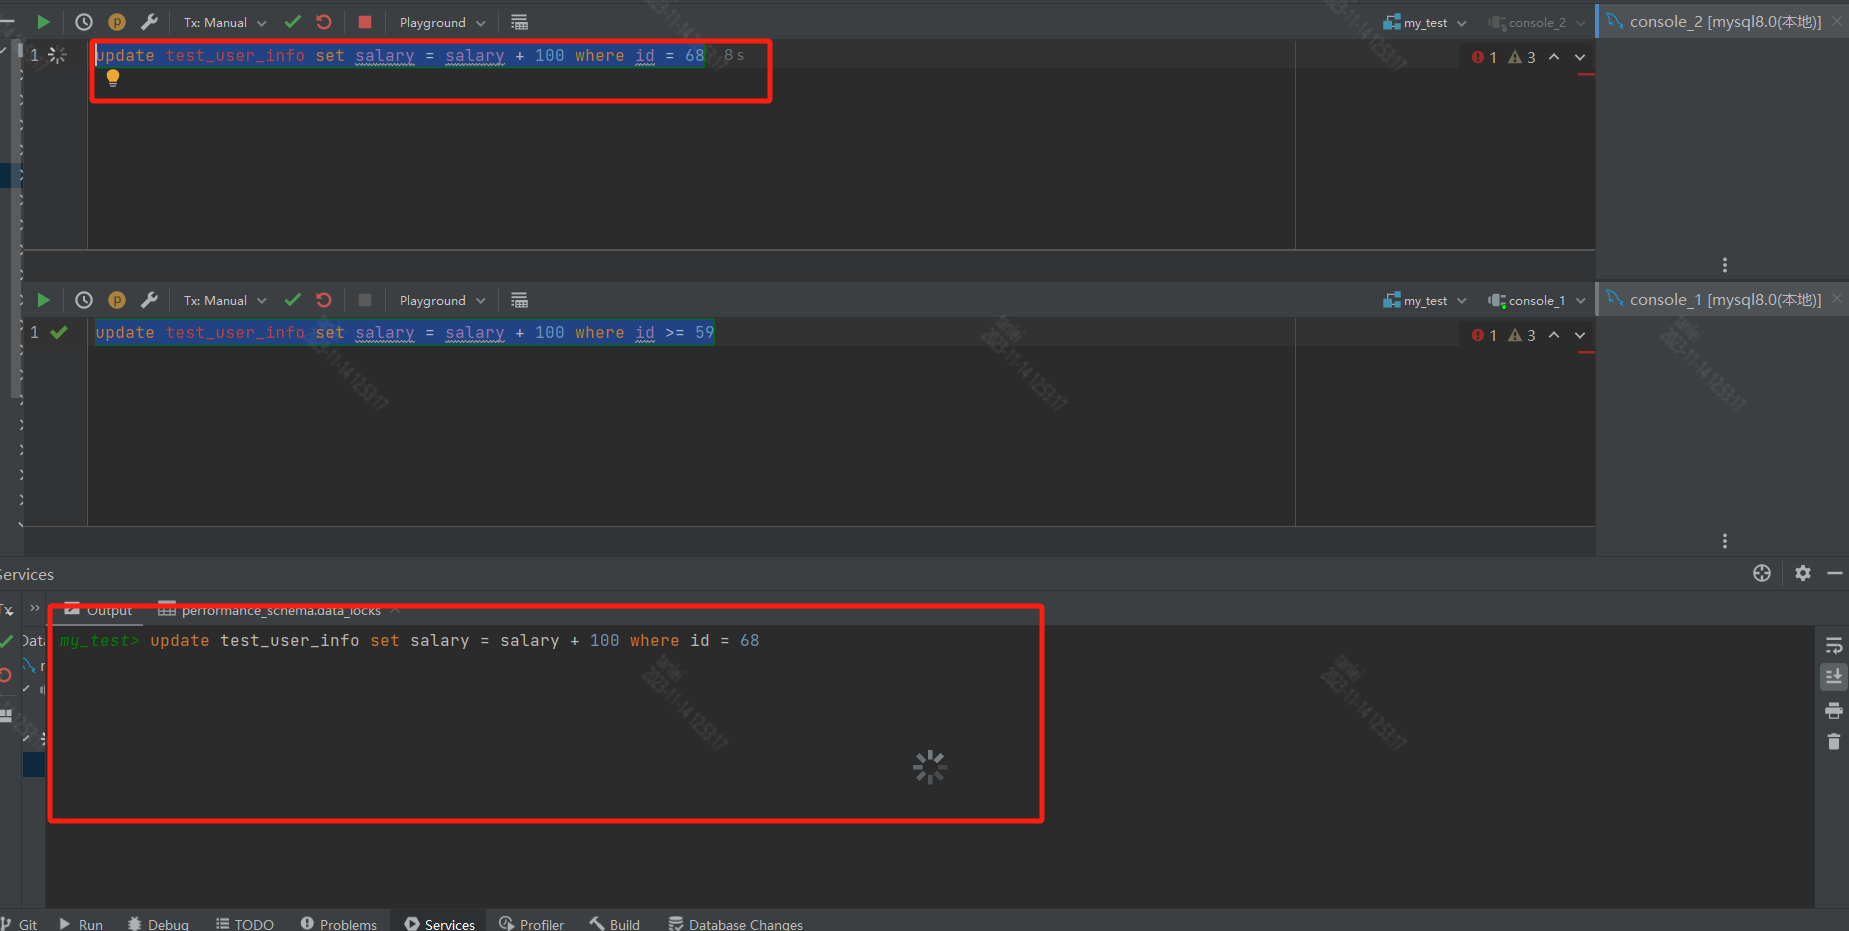The image size is (1849, 931).
Task: Commit the transaction in console_1
Action: [x=293, y=300]
